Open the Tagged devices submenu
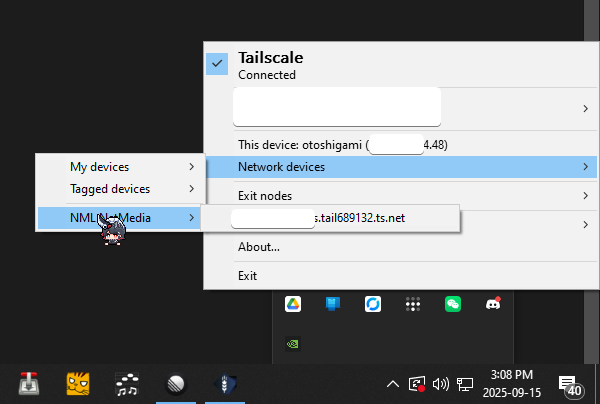 tap(119, 189)
